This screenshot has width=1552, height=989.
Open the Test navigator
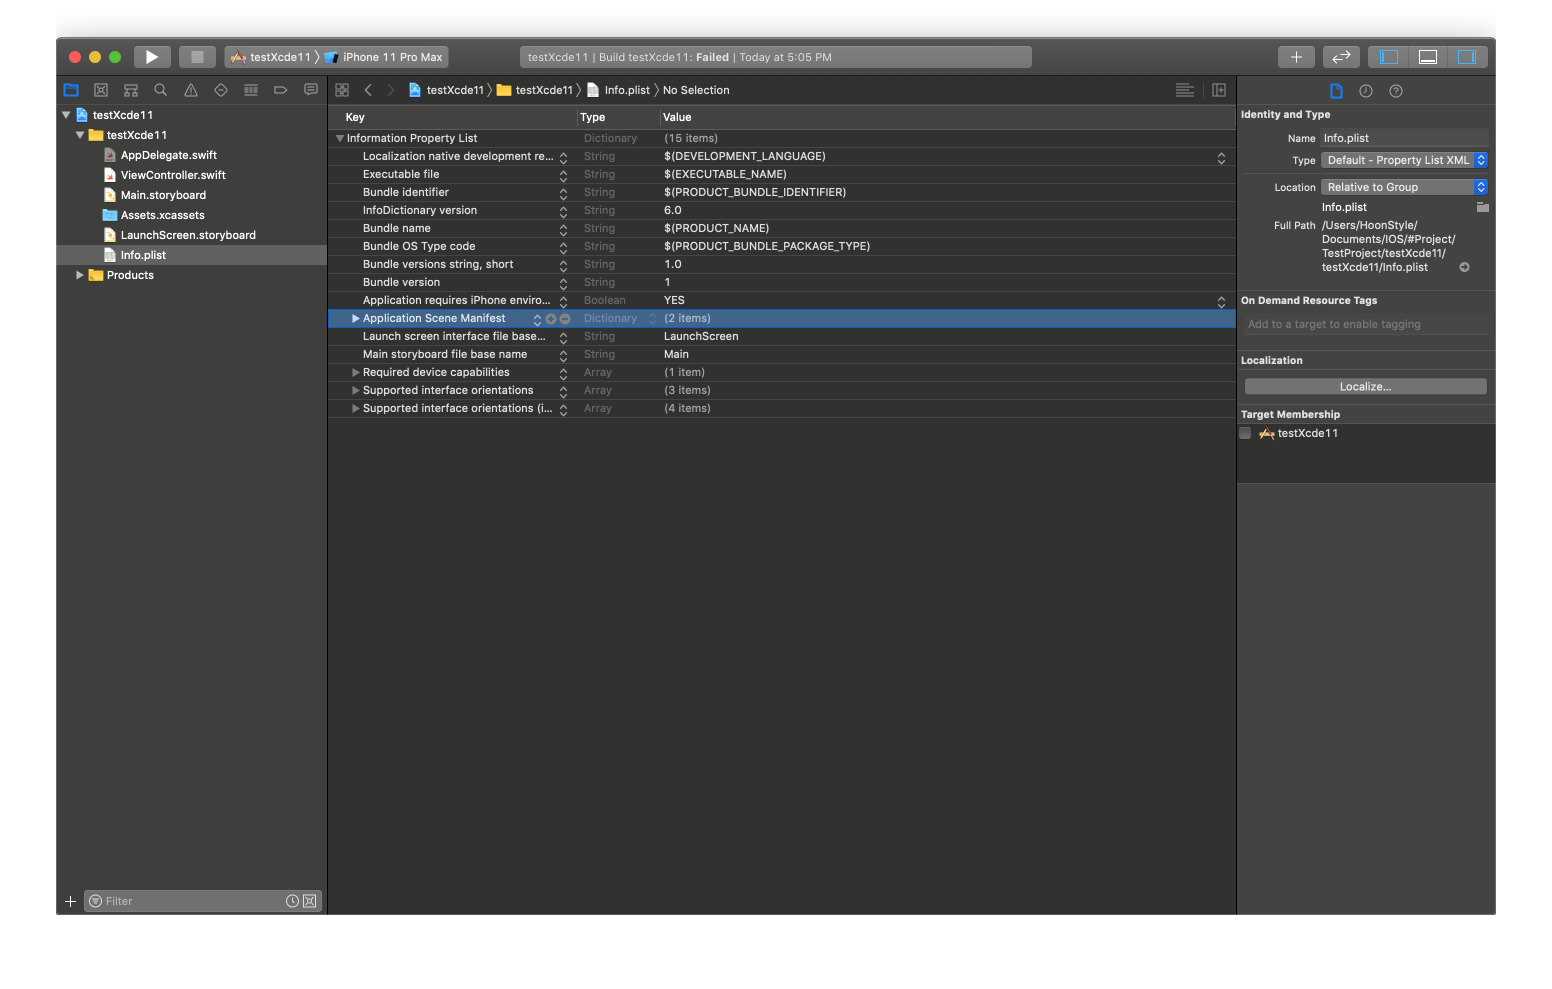pyautogui.click(x=221, y=90)
